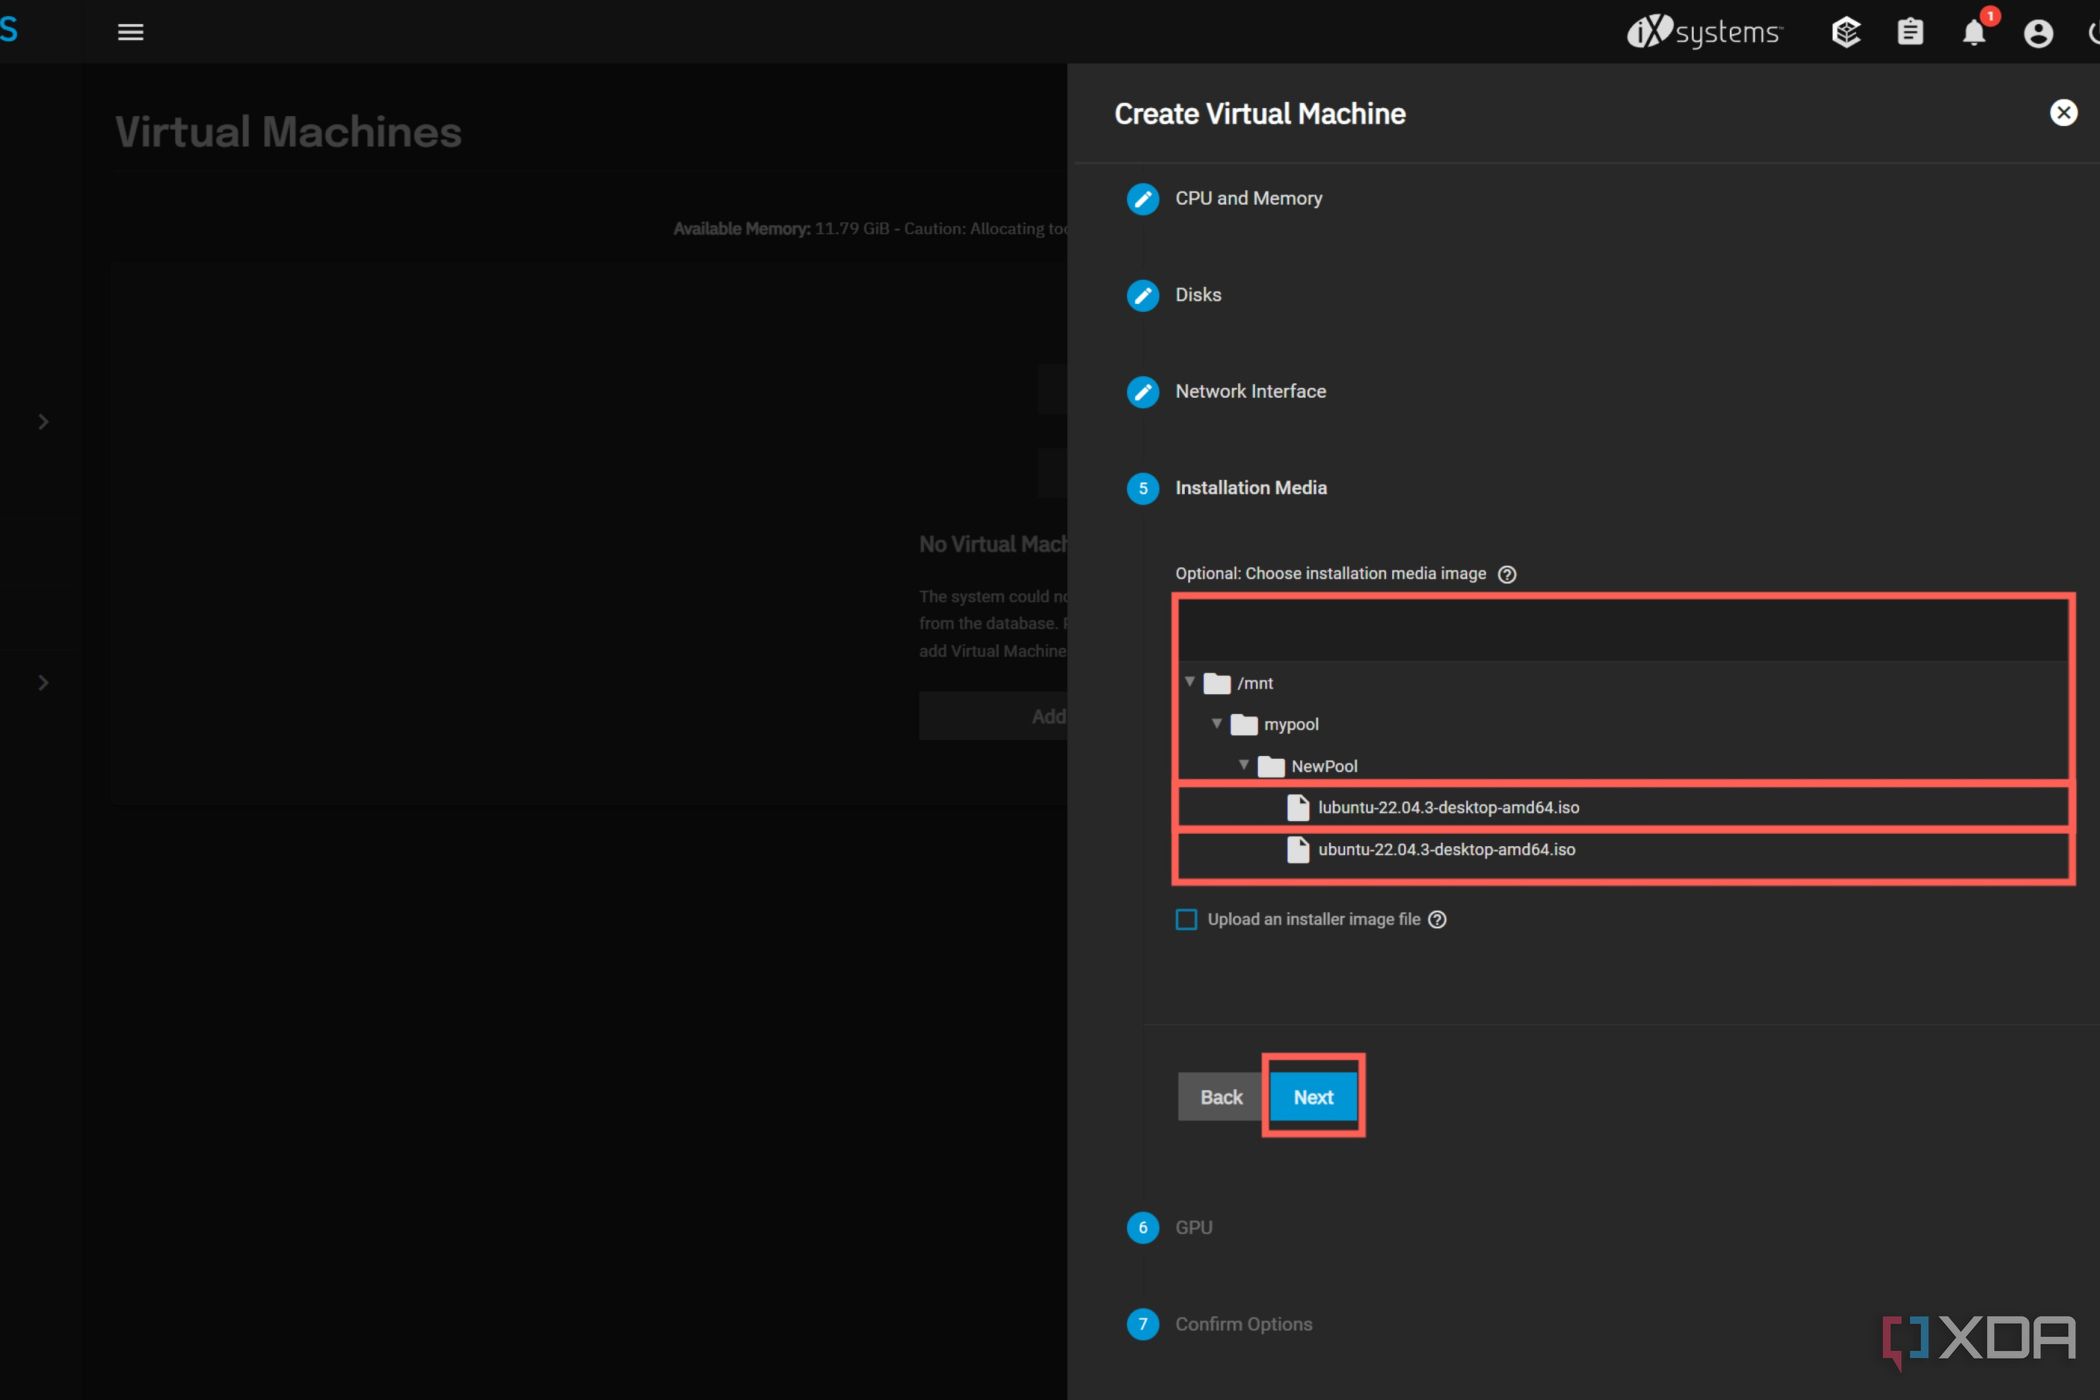
Task: Show help for upload installer image
Action: pos(1437,920)
